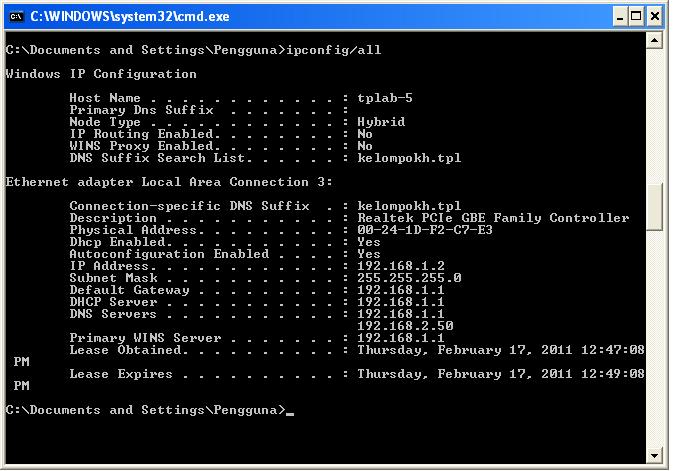Screen dimensions: 680x471
Task: Open the cmd.exe system menu icon
Action: [x=16, y=16]
